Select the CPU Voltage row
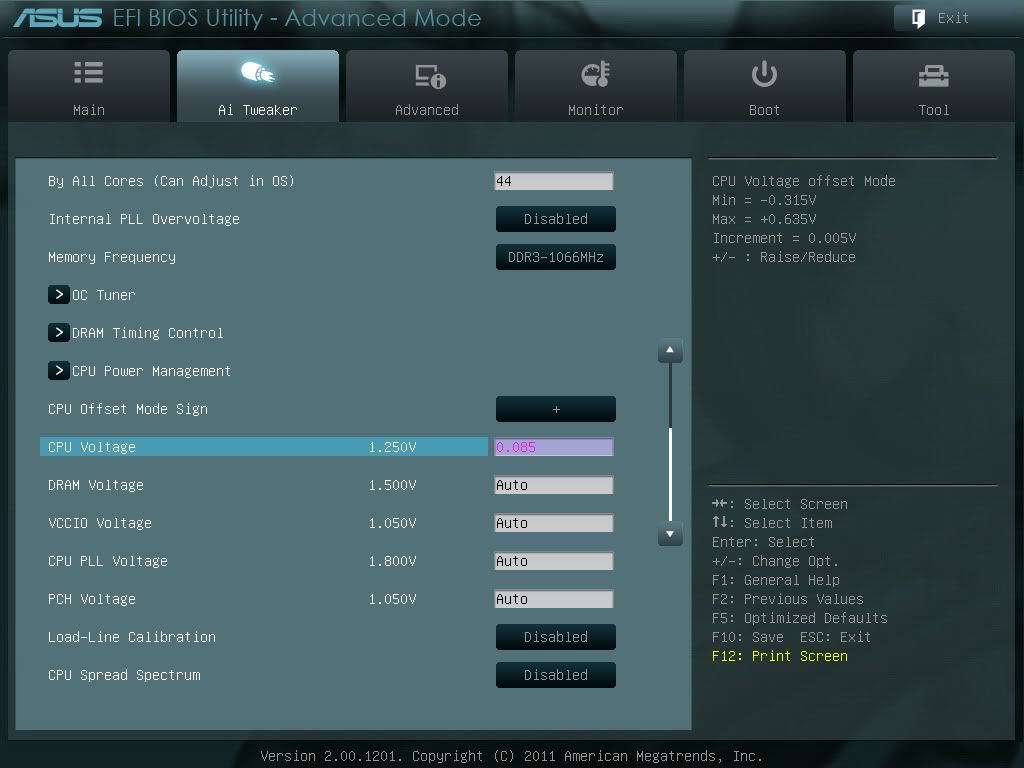This screenshot has width=1024, height=768. [x=264, y=447]
